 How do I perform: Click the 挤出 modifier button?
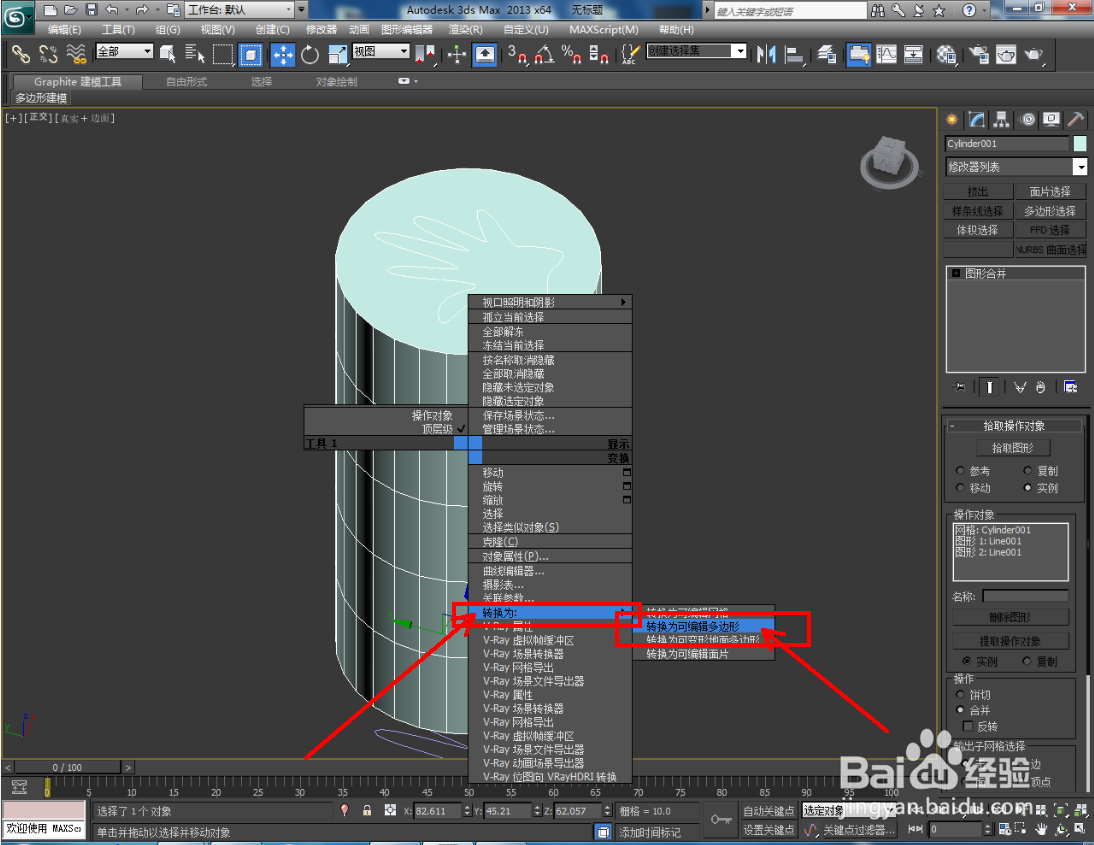coord(977,191)
